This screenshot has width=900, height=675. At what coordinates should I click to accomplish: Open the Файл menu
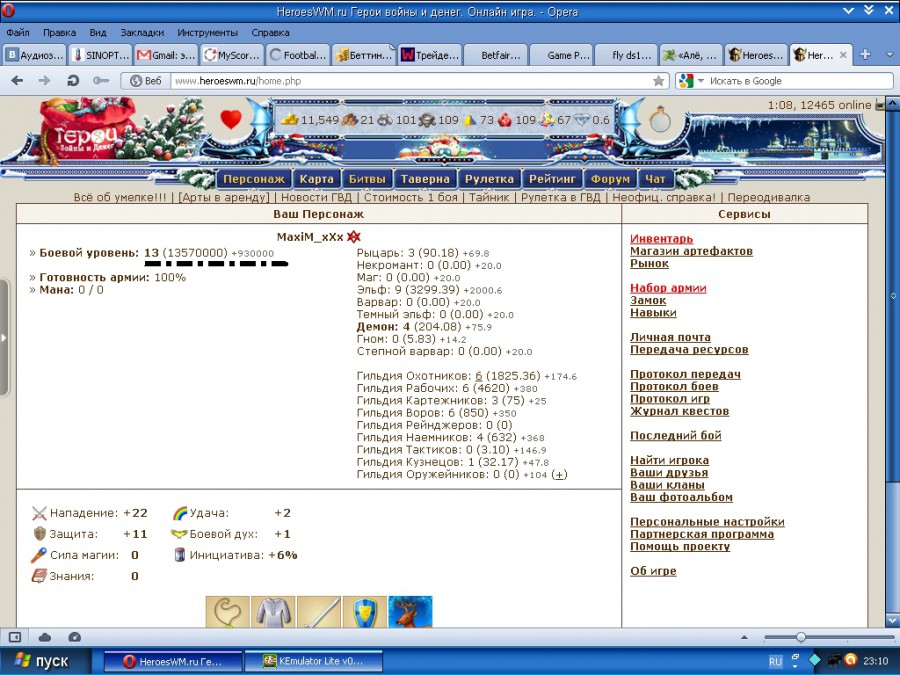point(18,33)
